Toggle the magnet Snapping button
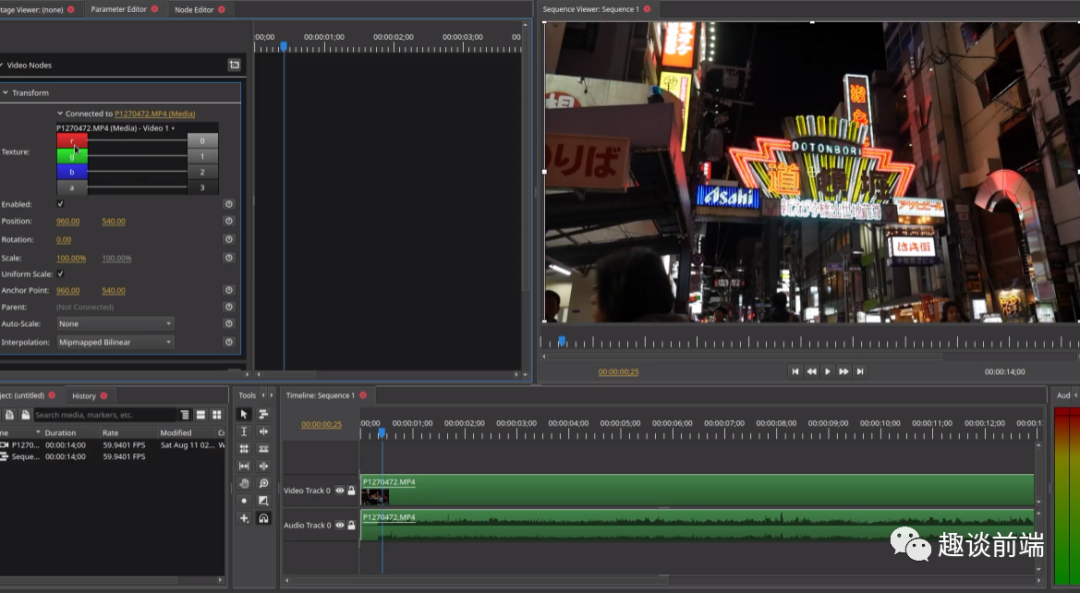Image resolution: width=1080 pixels, height=593 pixels. point(263,518)
